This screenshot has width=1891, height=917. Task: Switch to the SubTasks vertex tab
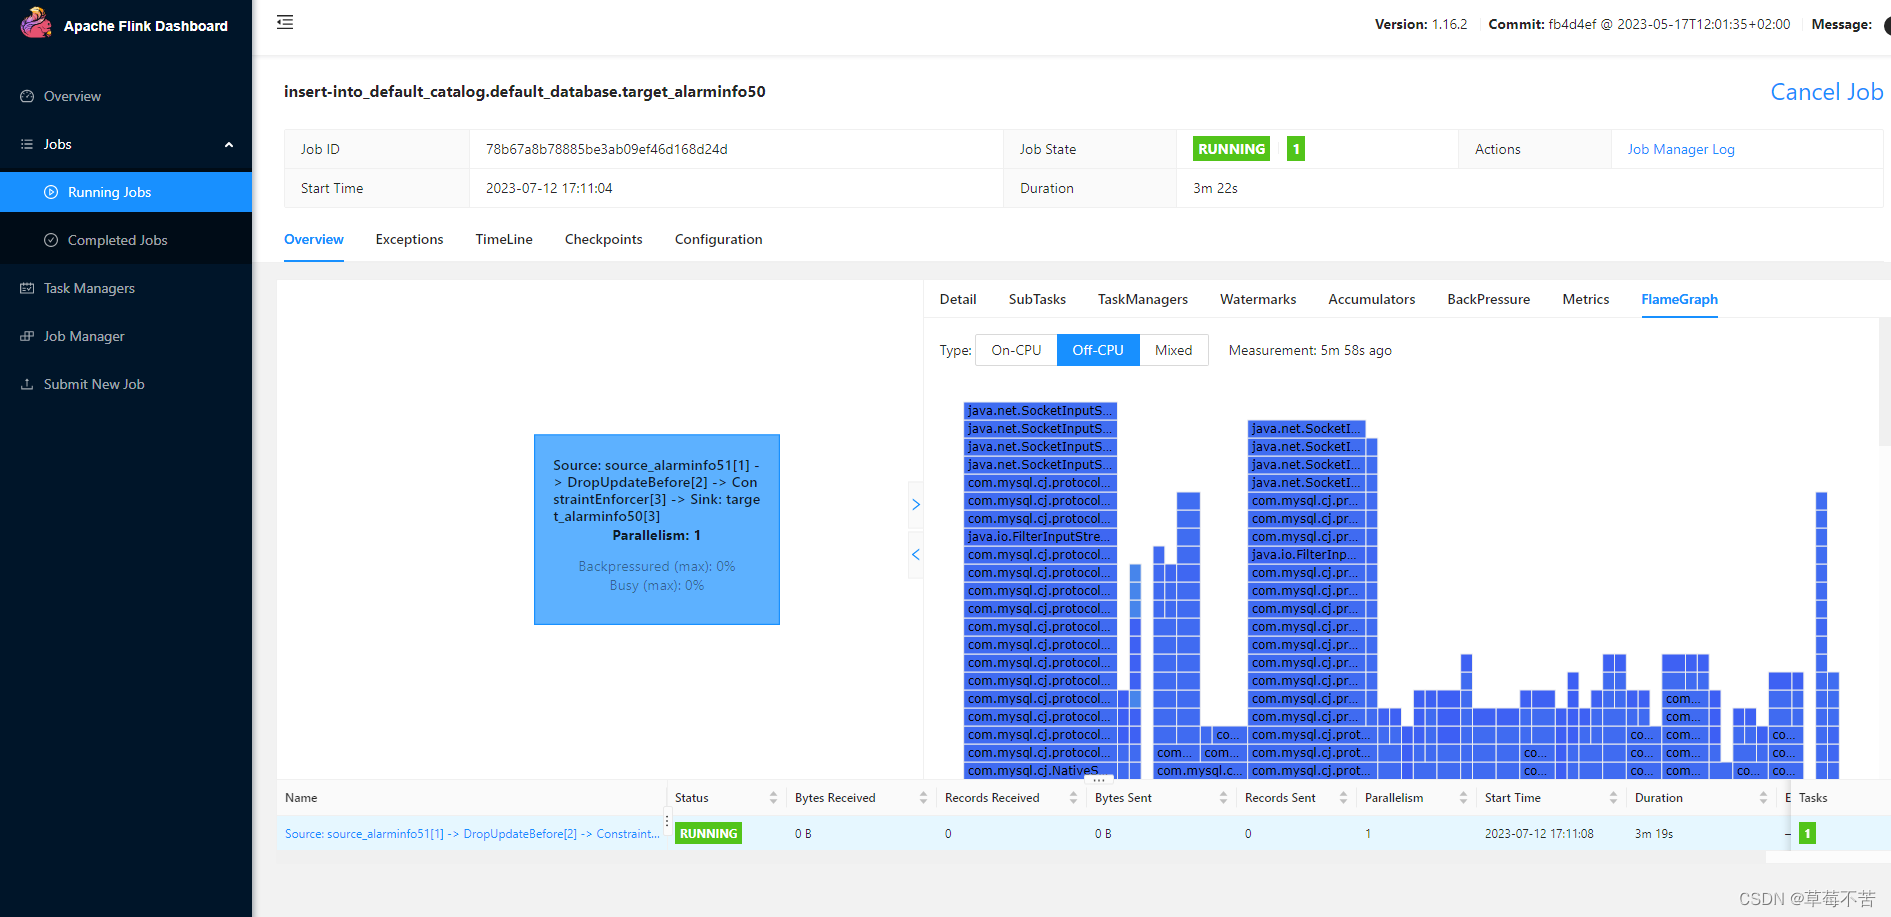pos(1037,299)
